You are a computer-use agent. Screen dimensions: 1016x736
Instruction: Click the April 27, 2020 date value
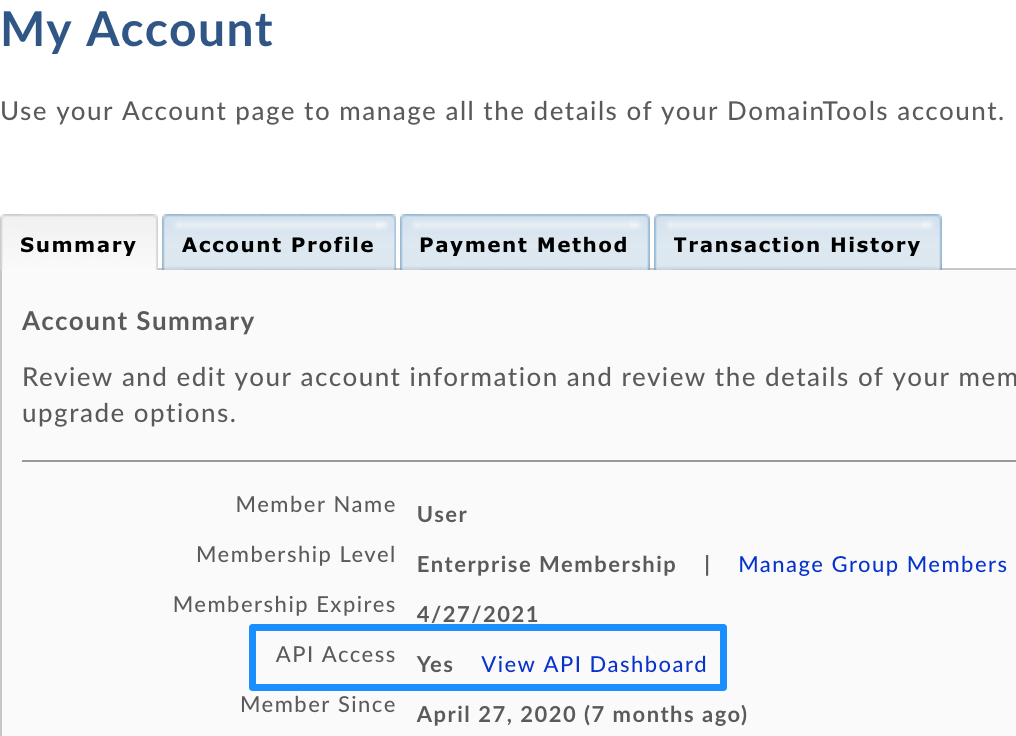[583, 714]
